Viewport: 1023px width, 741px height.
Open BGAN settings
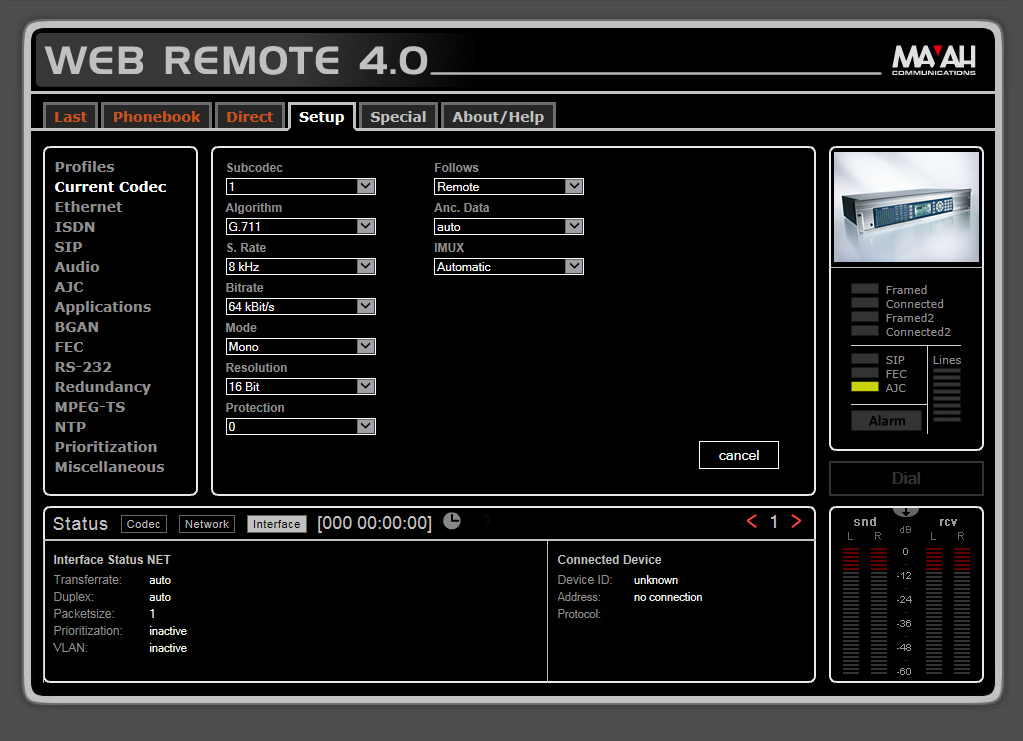pos(77,327)
